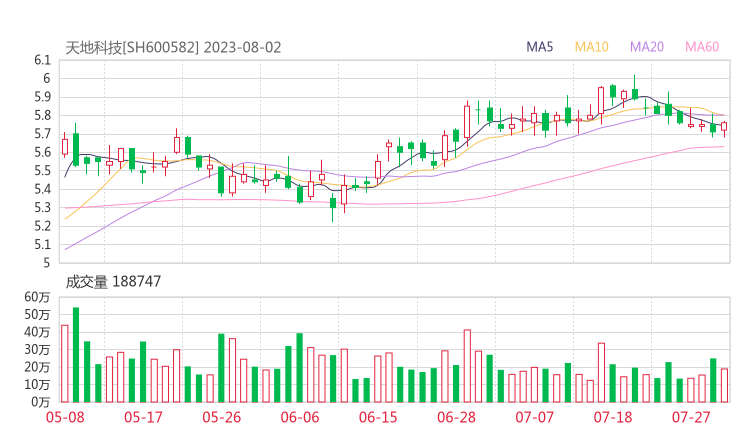Click the 05-08 date axis label

65,417
